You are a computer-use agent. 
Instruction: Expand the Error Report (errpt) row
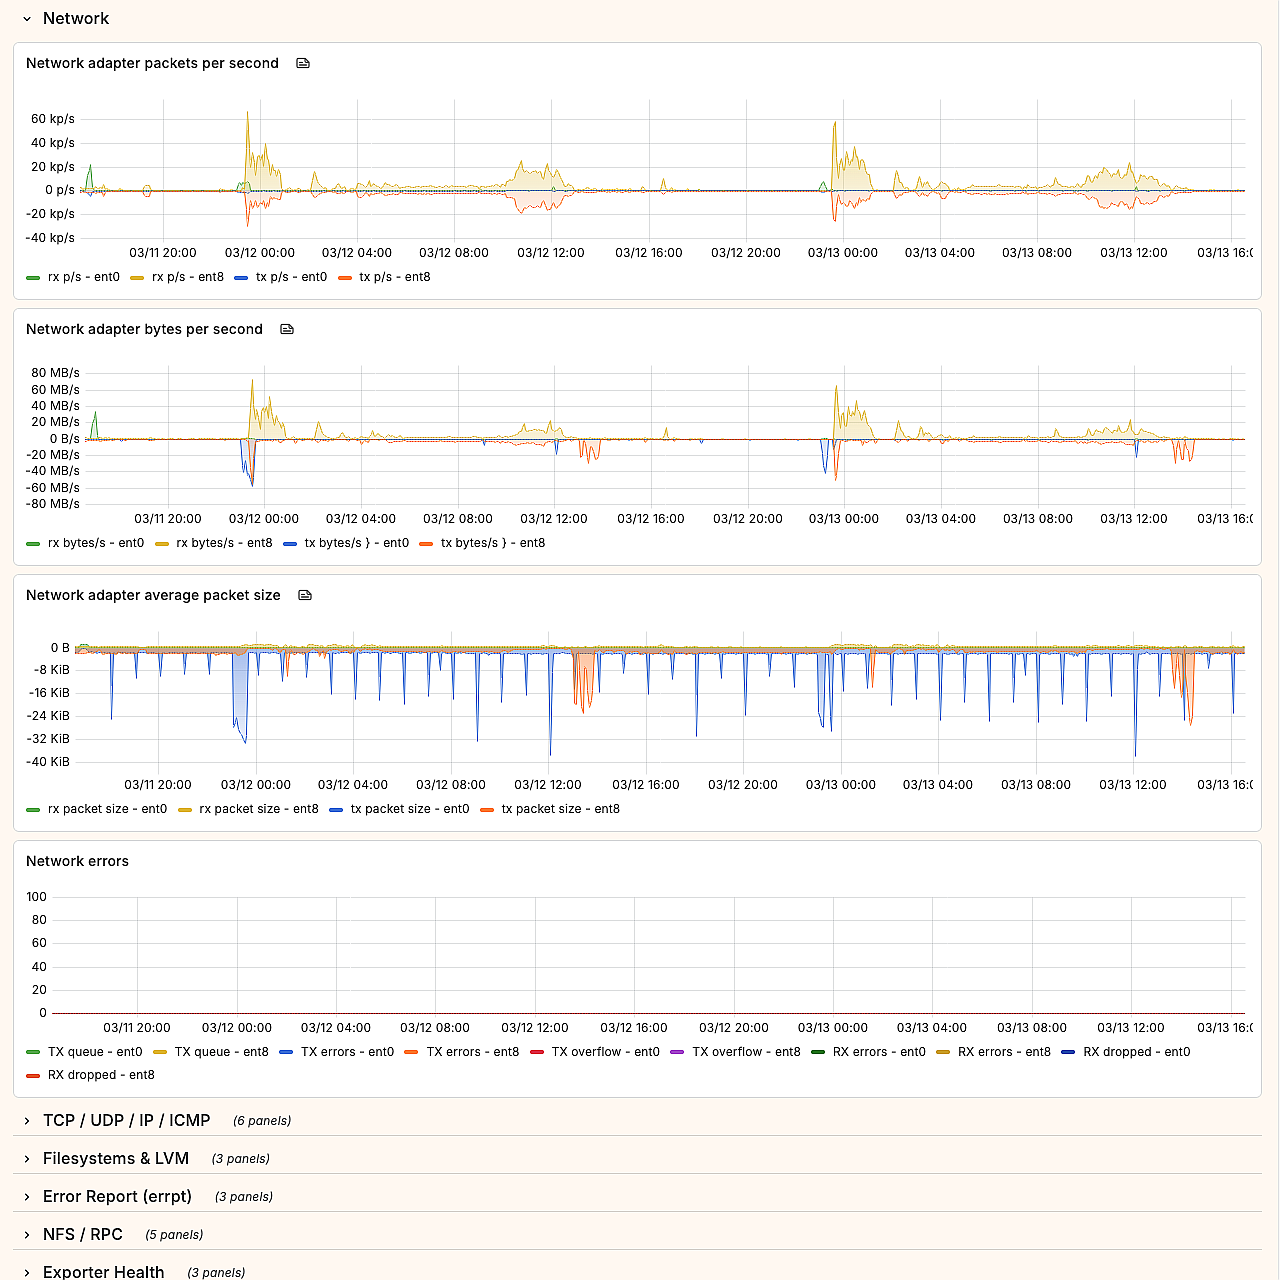click(27, 1197)
